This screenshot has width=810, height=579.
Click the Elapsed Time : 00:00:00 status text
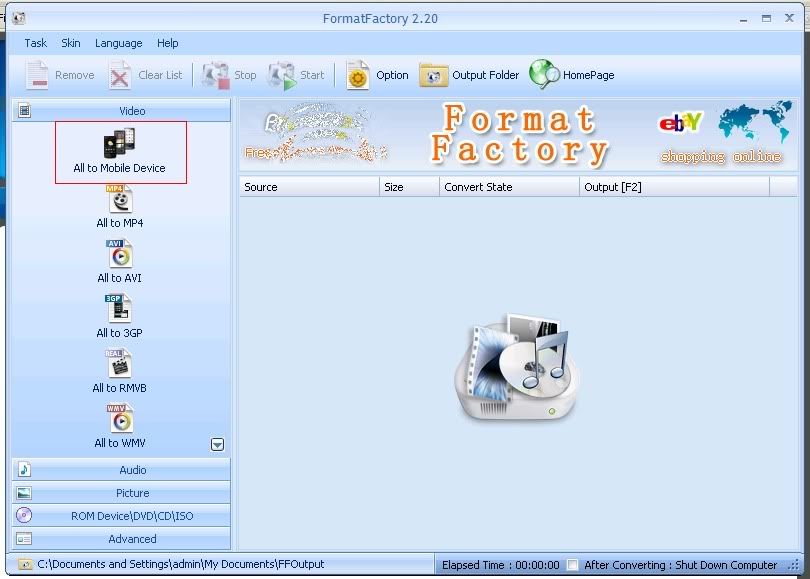click(501, 566)
